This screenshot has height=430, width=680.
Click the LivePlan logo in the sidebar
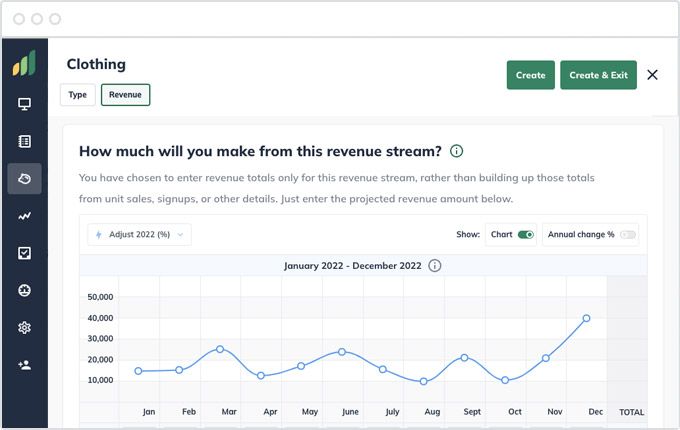24,64
